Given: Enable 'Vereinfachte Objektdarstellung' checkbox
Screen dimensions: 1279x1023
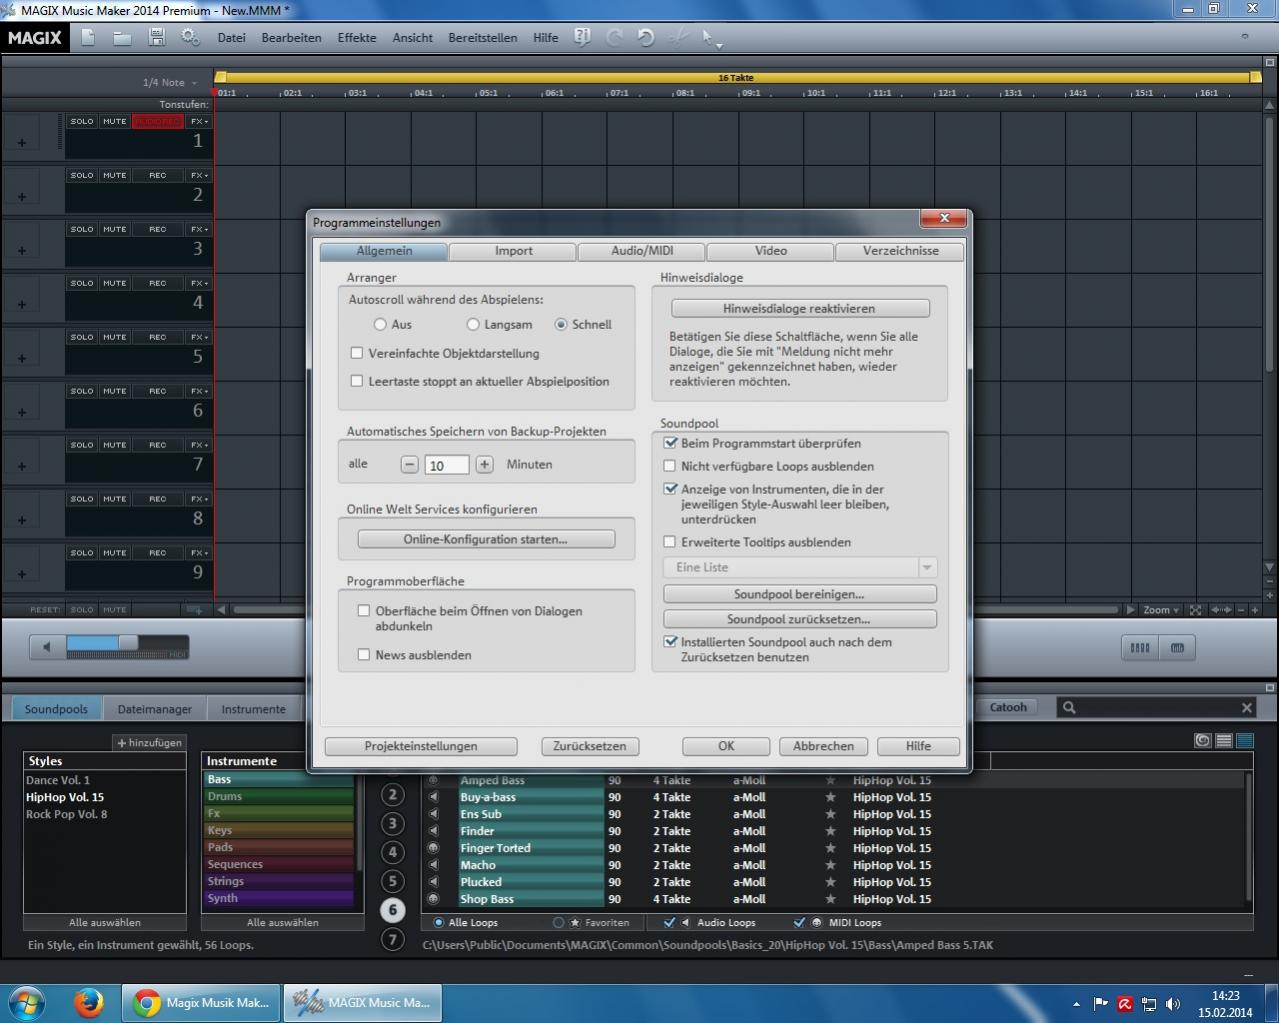Looking at the screenshot, I should pyautogui.click(x=357, y=353).
